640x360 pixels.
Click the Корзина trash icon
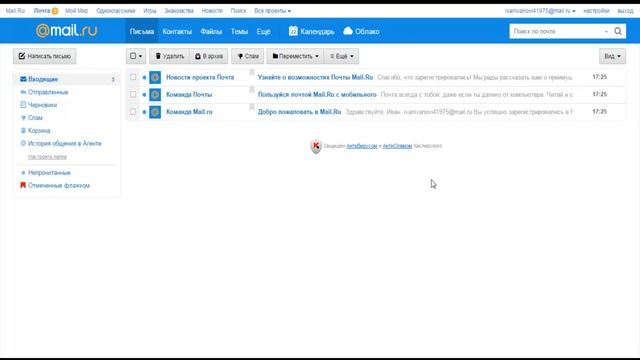[23, 131]
